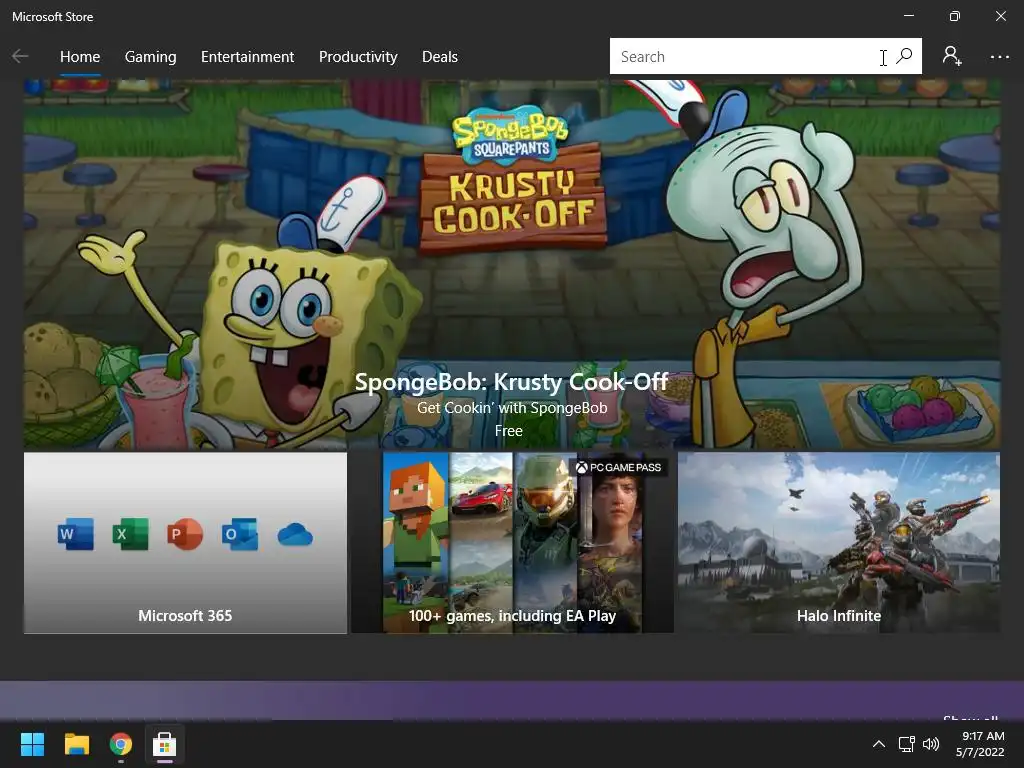Click the SpongeBob: Krusty Cook-Off title text

tap(511, 382)
